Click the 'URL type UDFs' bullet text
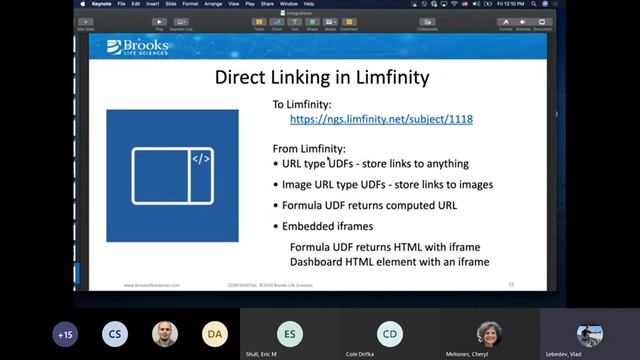The width and height of the screenshot is (640, 360). pyautogui.click(x=375, y=164)
